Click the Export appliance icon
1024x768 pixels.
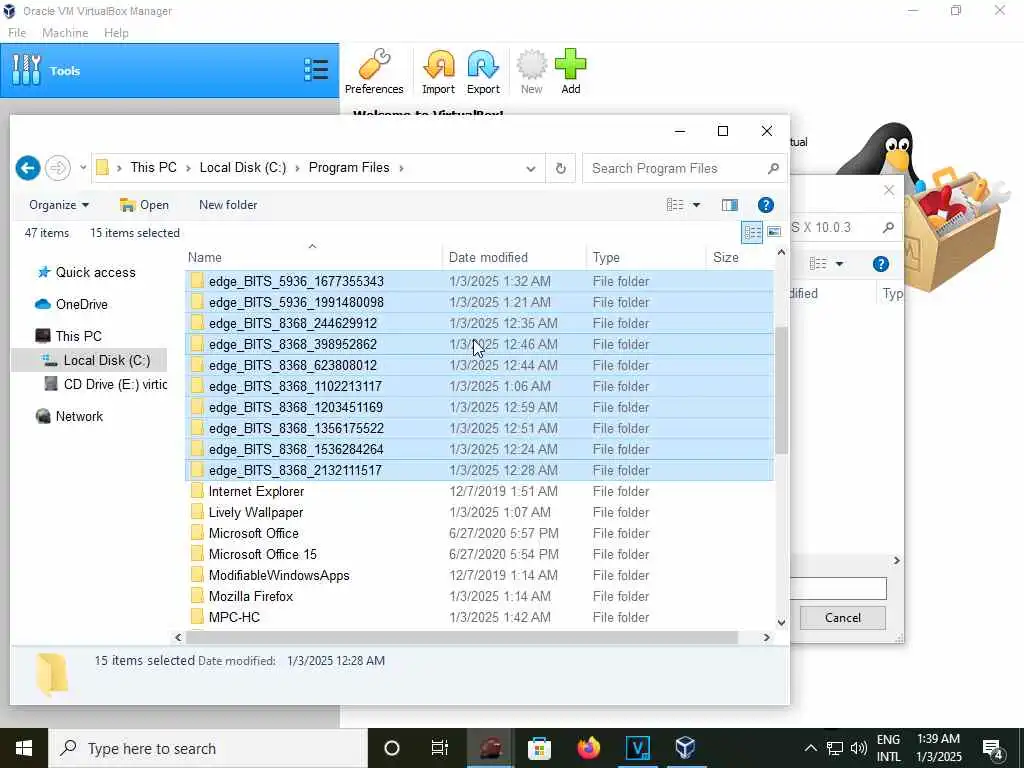click(x=483, y=72)
